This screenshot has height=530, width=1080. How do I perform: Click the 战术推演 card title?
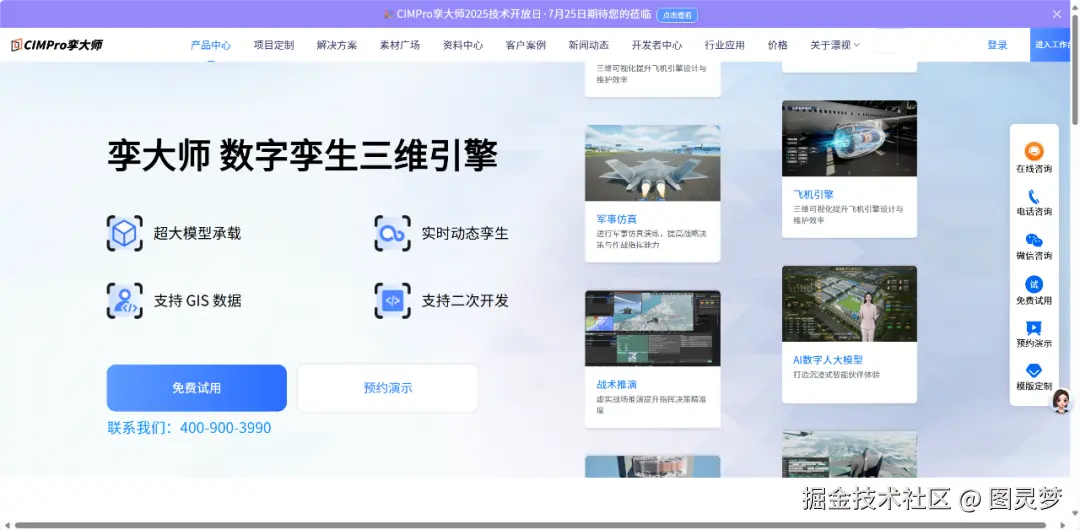(617, 385)
